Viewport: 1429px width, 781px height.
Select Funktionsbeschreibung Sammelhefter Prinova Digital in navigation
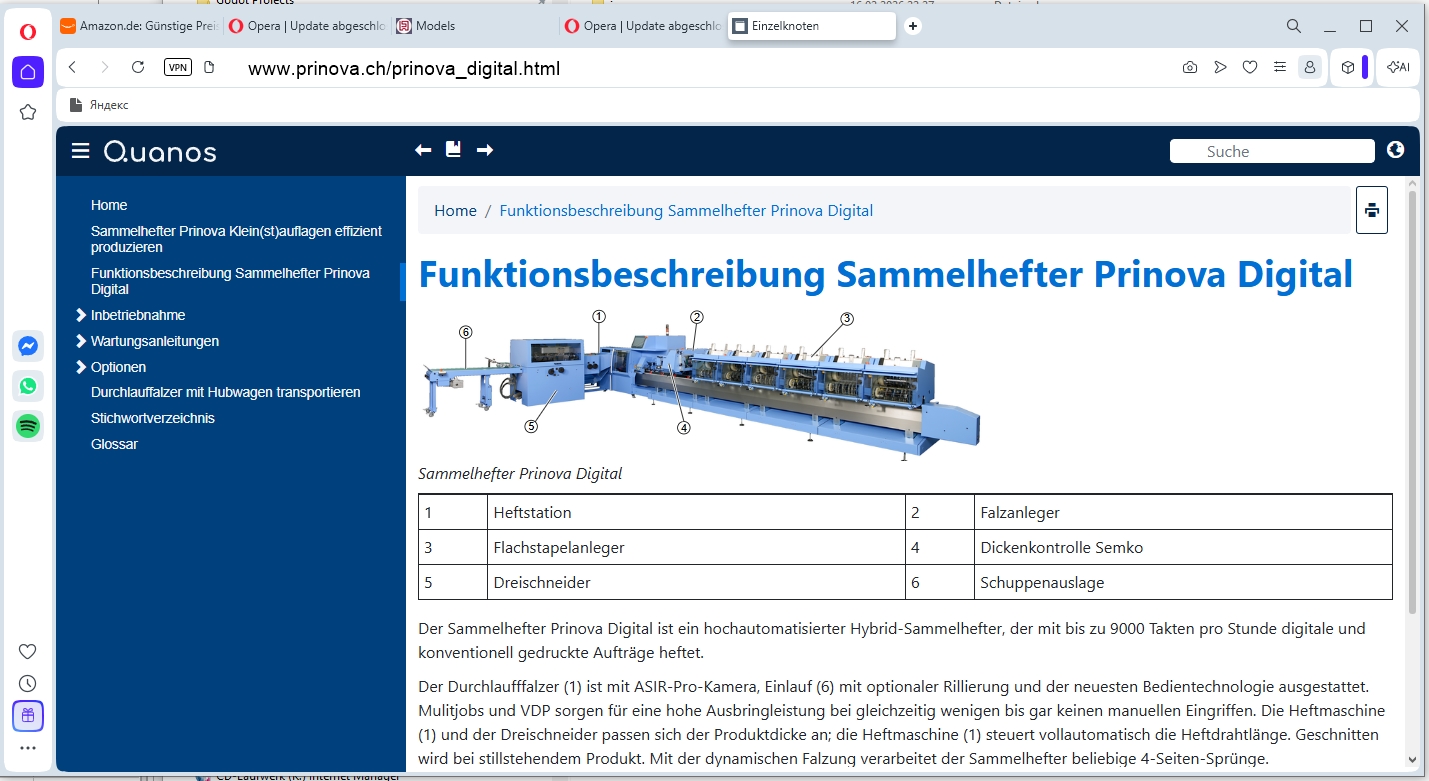230,281
